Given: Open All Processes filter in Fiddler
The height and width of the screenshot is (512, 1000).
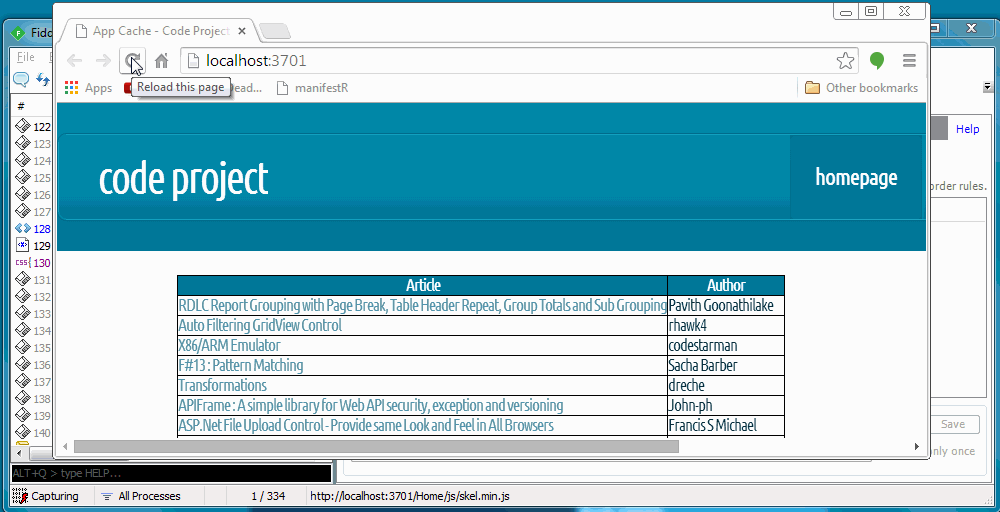Looking at the screenshot, I should [142, 496].
